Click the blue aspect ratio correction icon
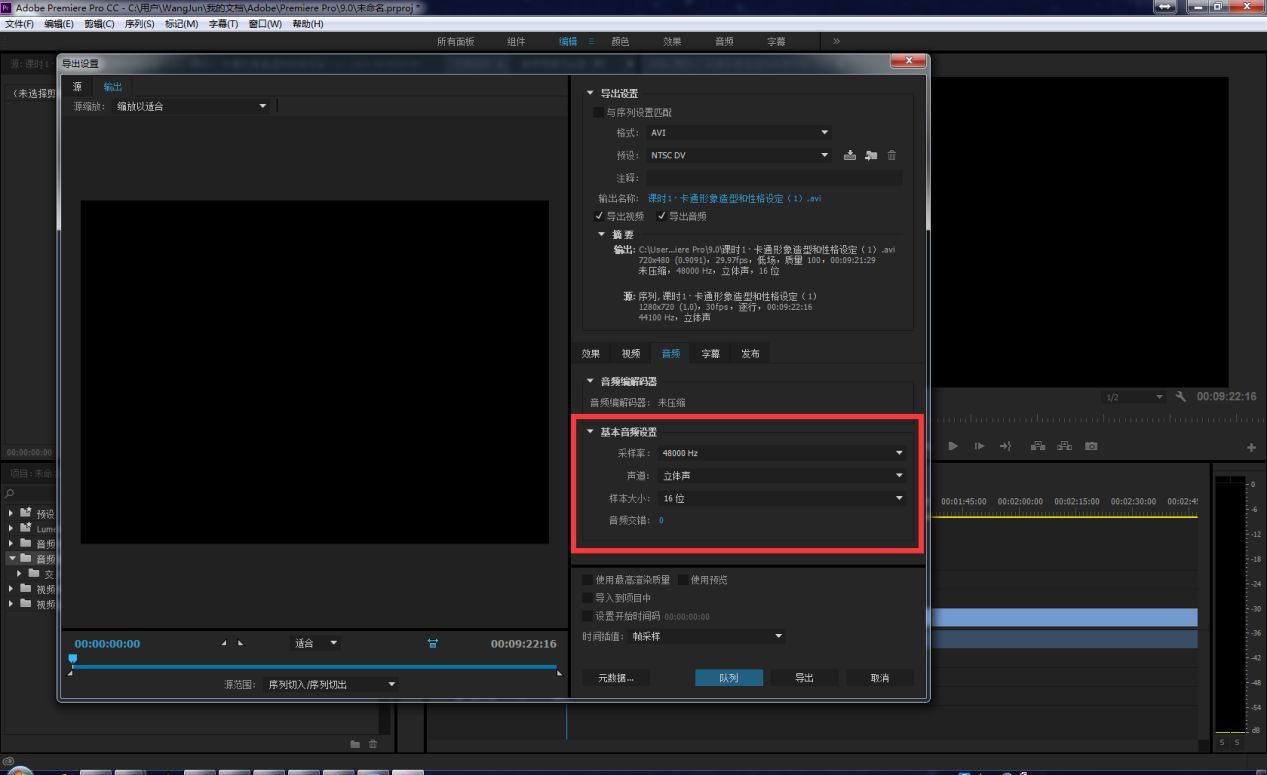This screenshot has height=775, width=1267. point(432,643)
